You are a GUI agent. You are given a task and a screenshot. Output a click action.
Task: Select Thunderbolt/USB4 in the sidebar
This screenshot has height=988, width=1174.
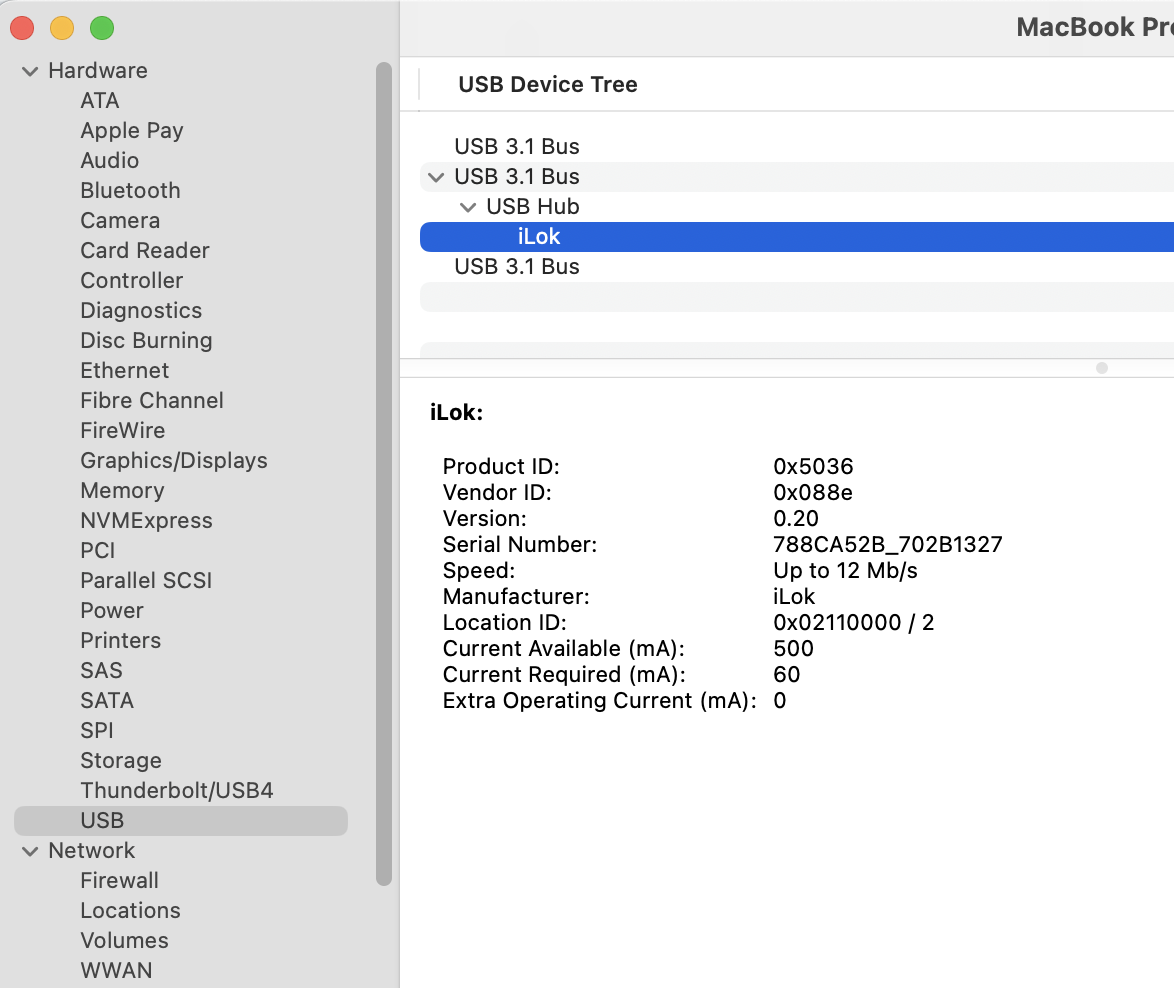point(177,790)
